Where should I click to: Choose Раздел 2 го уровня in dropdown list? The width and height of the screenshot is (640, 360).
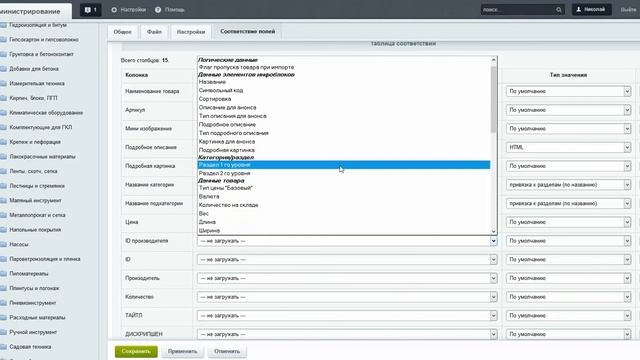click(344, 173)
